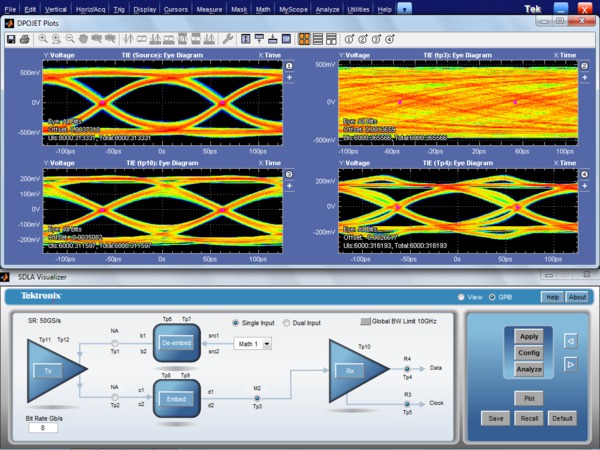Viewport: 600px width, 450px height.
Task: Click the Help button in SDLA Visualizer
Action: pyautogui.click(x=552, y=297)
